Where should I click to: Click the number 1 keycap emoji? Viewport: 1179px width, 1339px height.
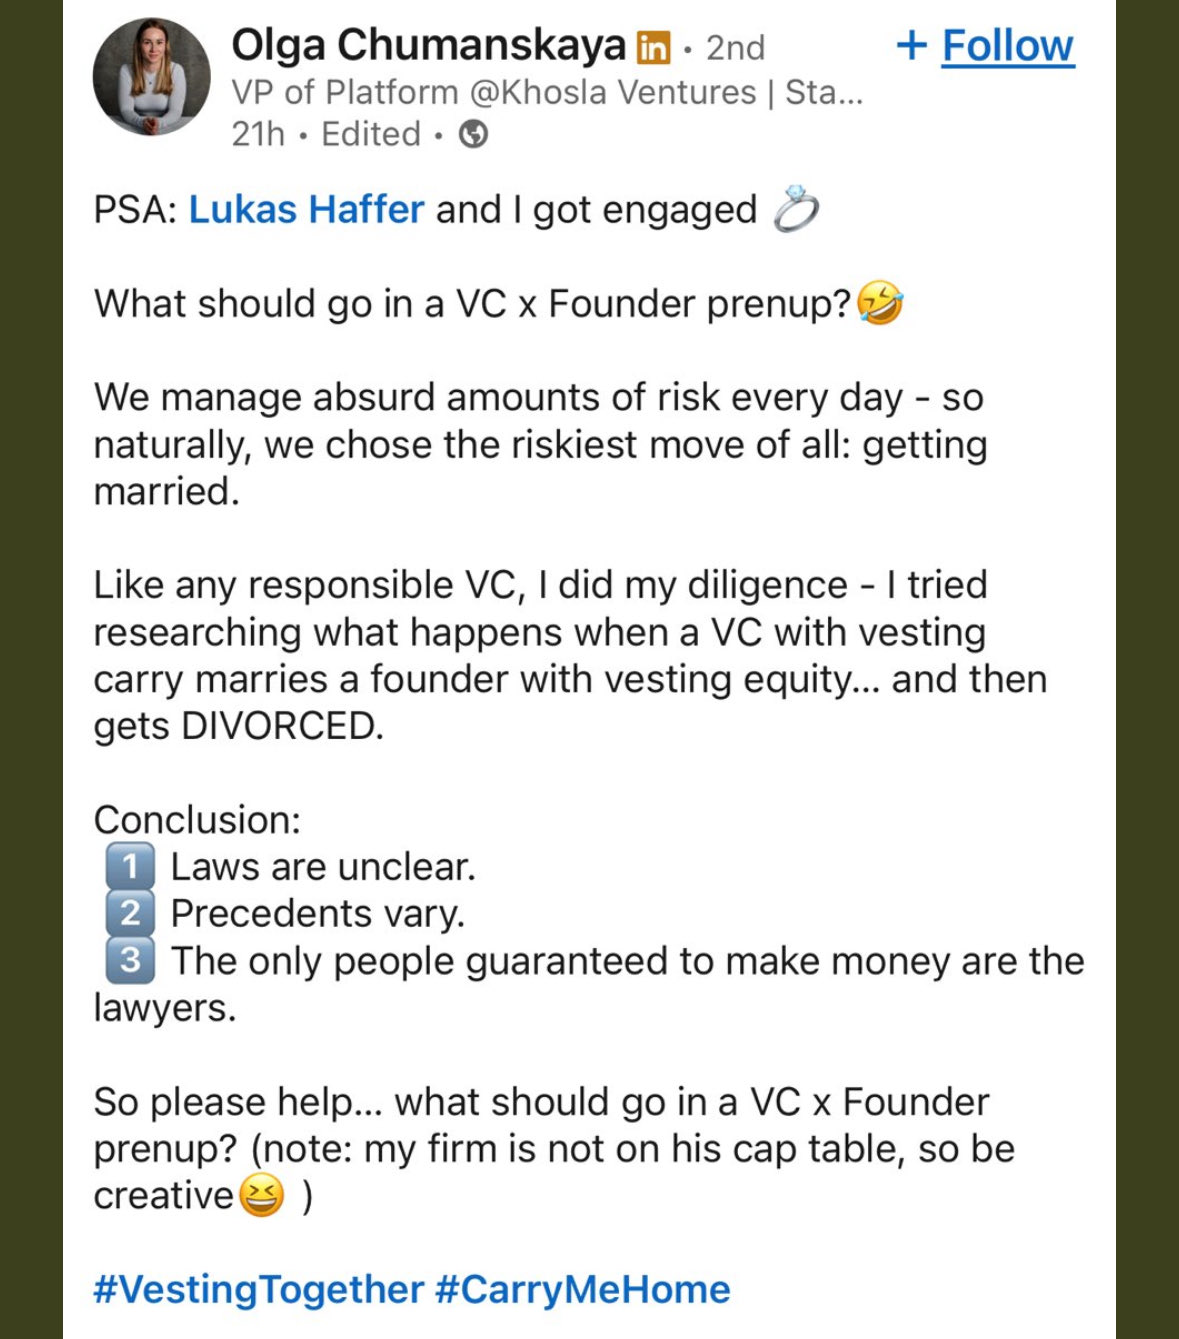coord(130,867)
